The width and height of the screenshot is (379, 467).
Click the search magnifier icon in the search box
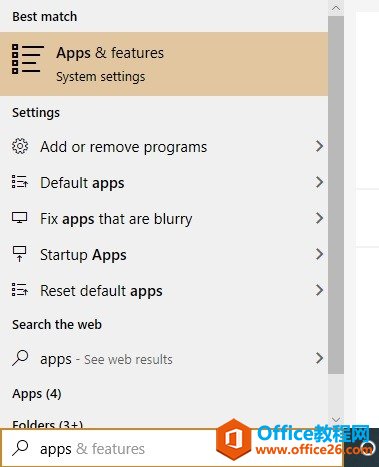click(20, 448)
